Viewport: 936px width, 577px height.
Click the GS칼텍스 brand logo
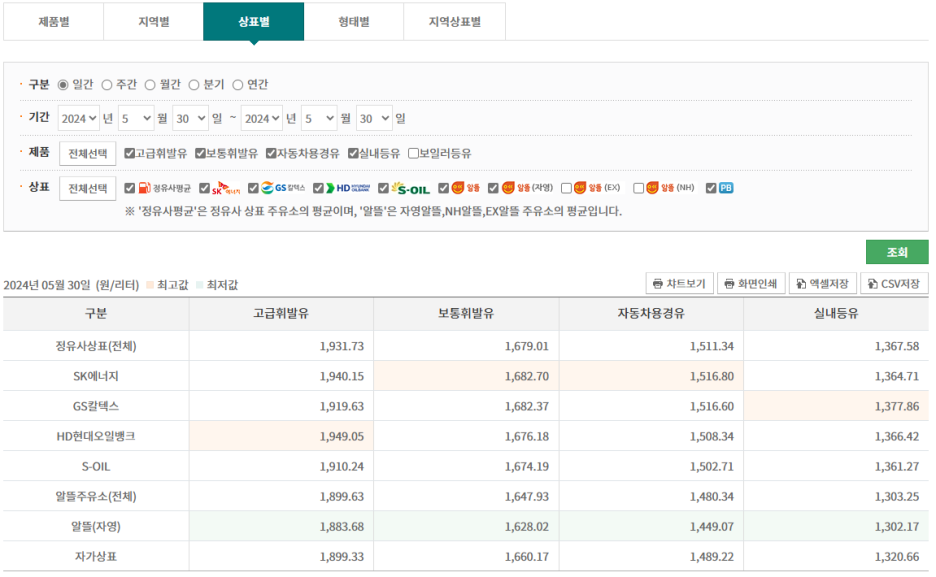pos(283,188)
